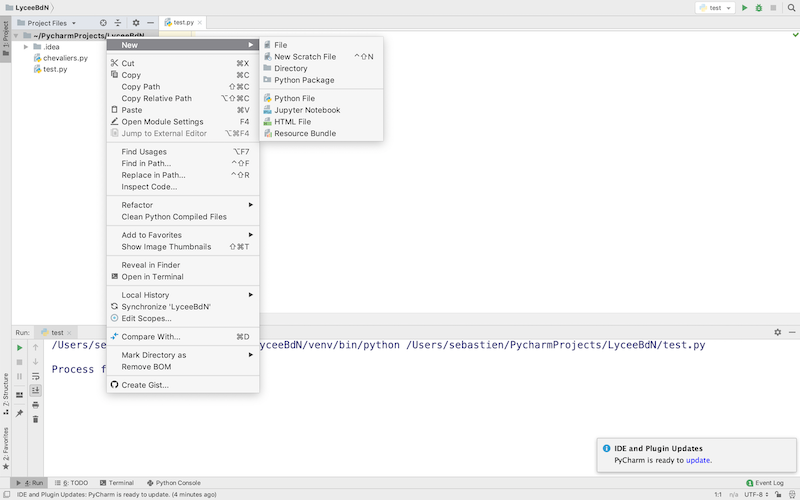Viewport: 800px width, 500px height.
Task: Clear Run console with trash icon
Action: [x=35, y=419]
